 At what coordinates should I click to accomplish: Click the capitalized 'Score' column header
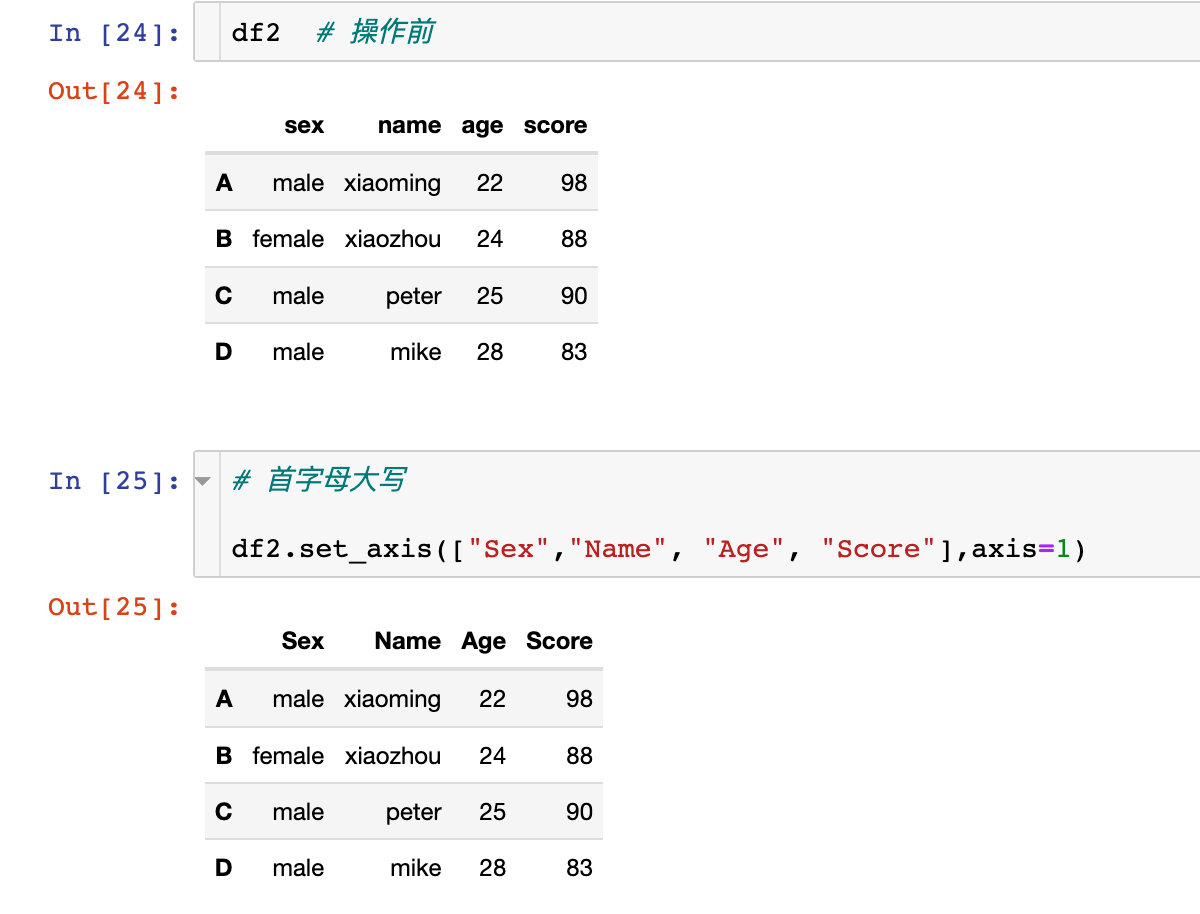[559, 641]
